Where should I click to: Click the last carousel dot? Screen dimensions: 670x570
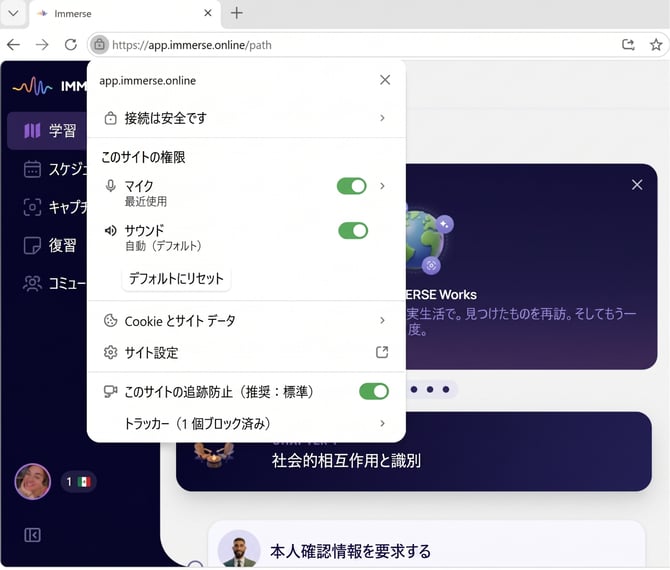446,389
